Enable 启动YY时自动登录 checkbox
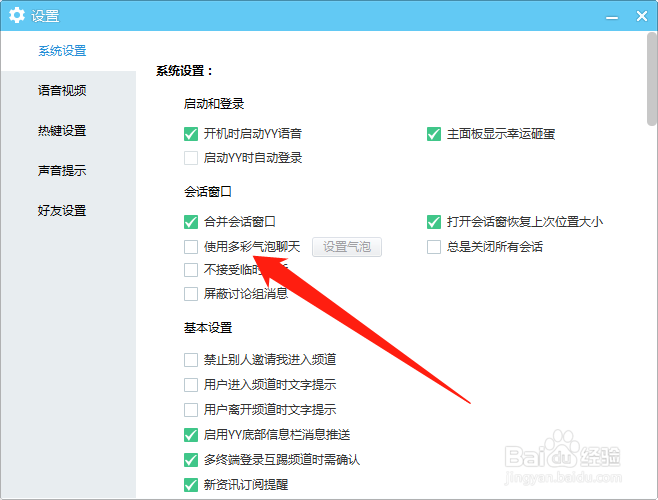The image size is (658, 500). click(191, 158)
